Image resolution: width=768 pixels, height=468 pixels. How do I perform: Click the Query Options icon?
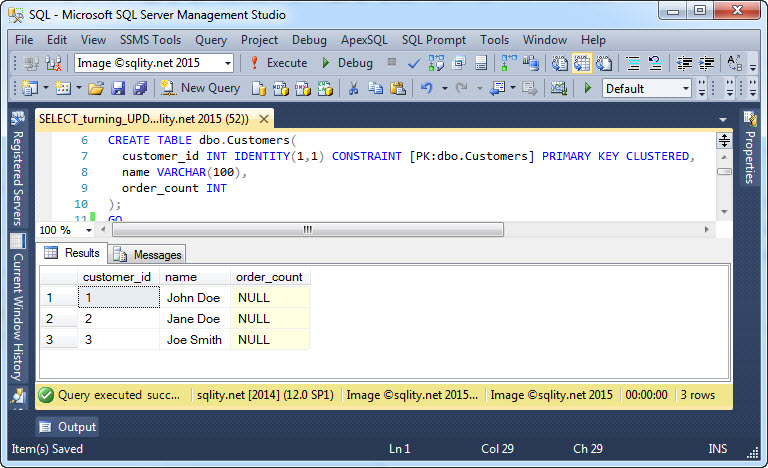point(459,63)
